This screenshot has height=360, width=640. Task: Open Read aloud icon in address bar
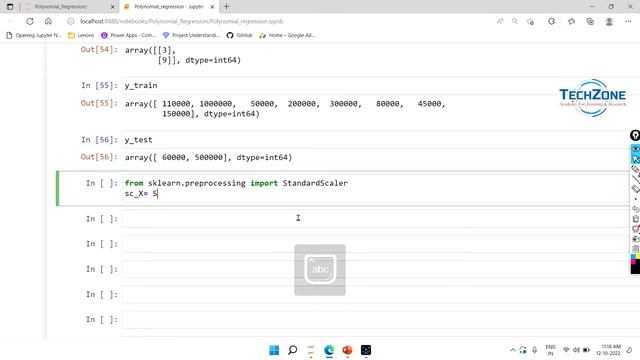click(500, 21)
